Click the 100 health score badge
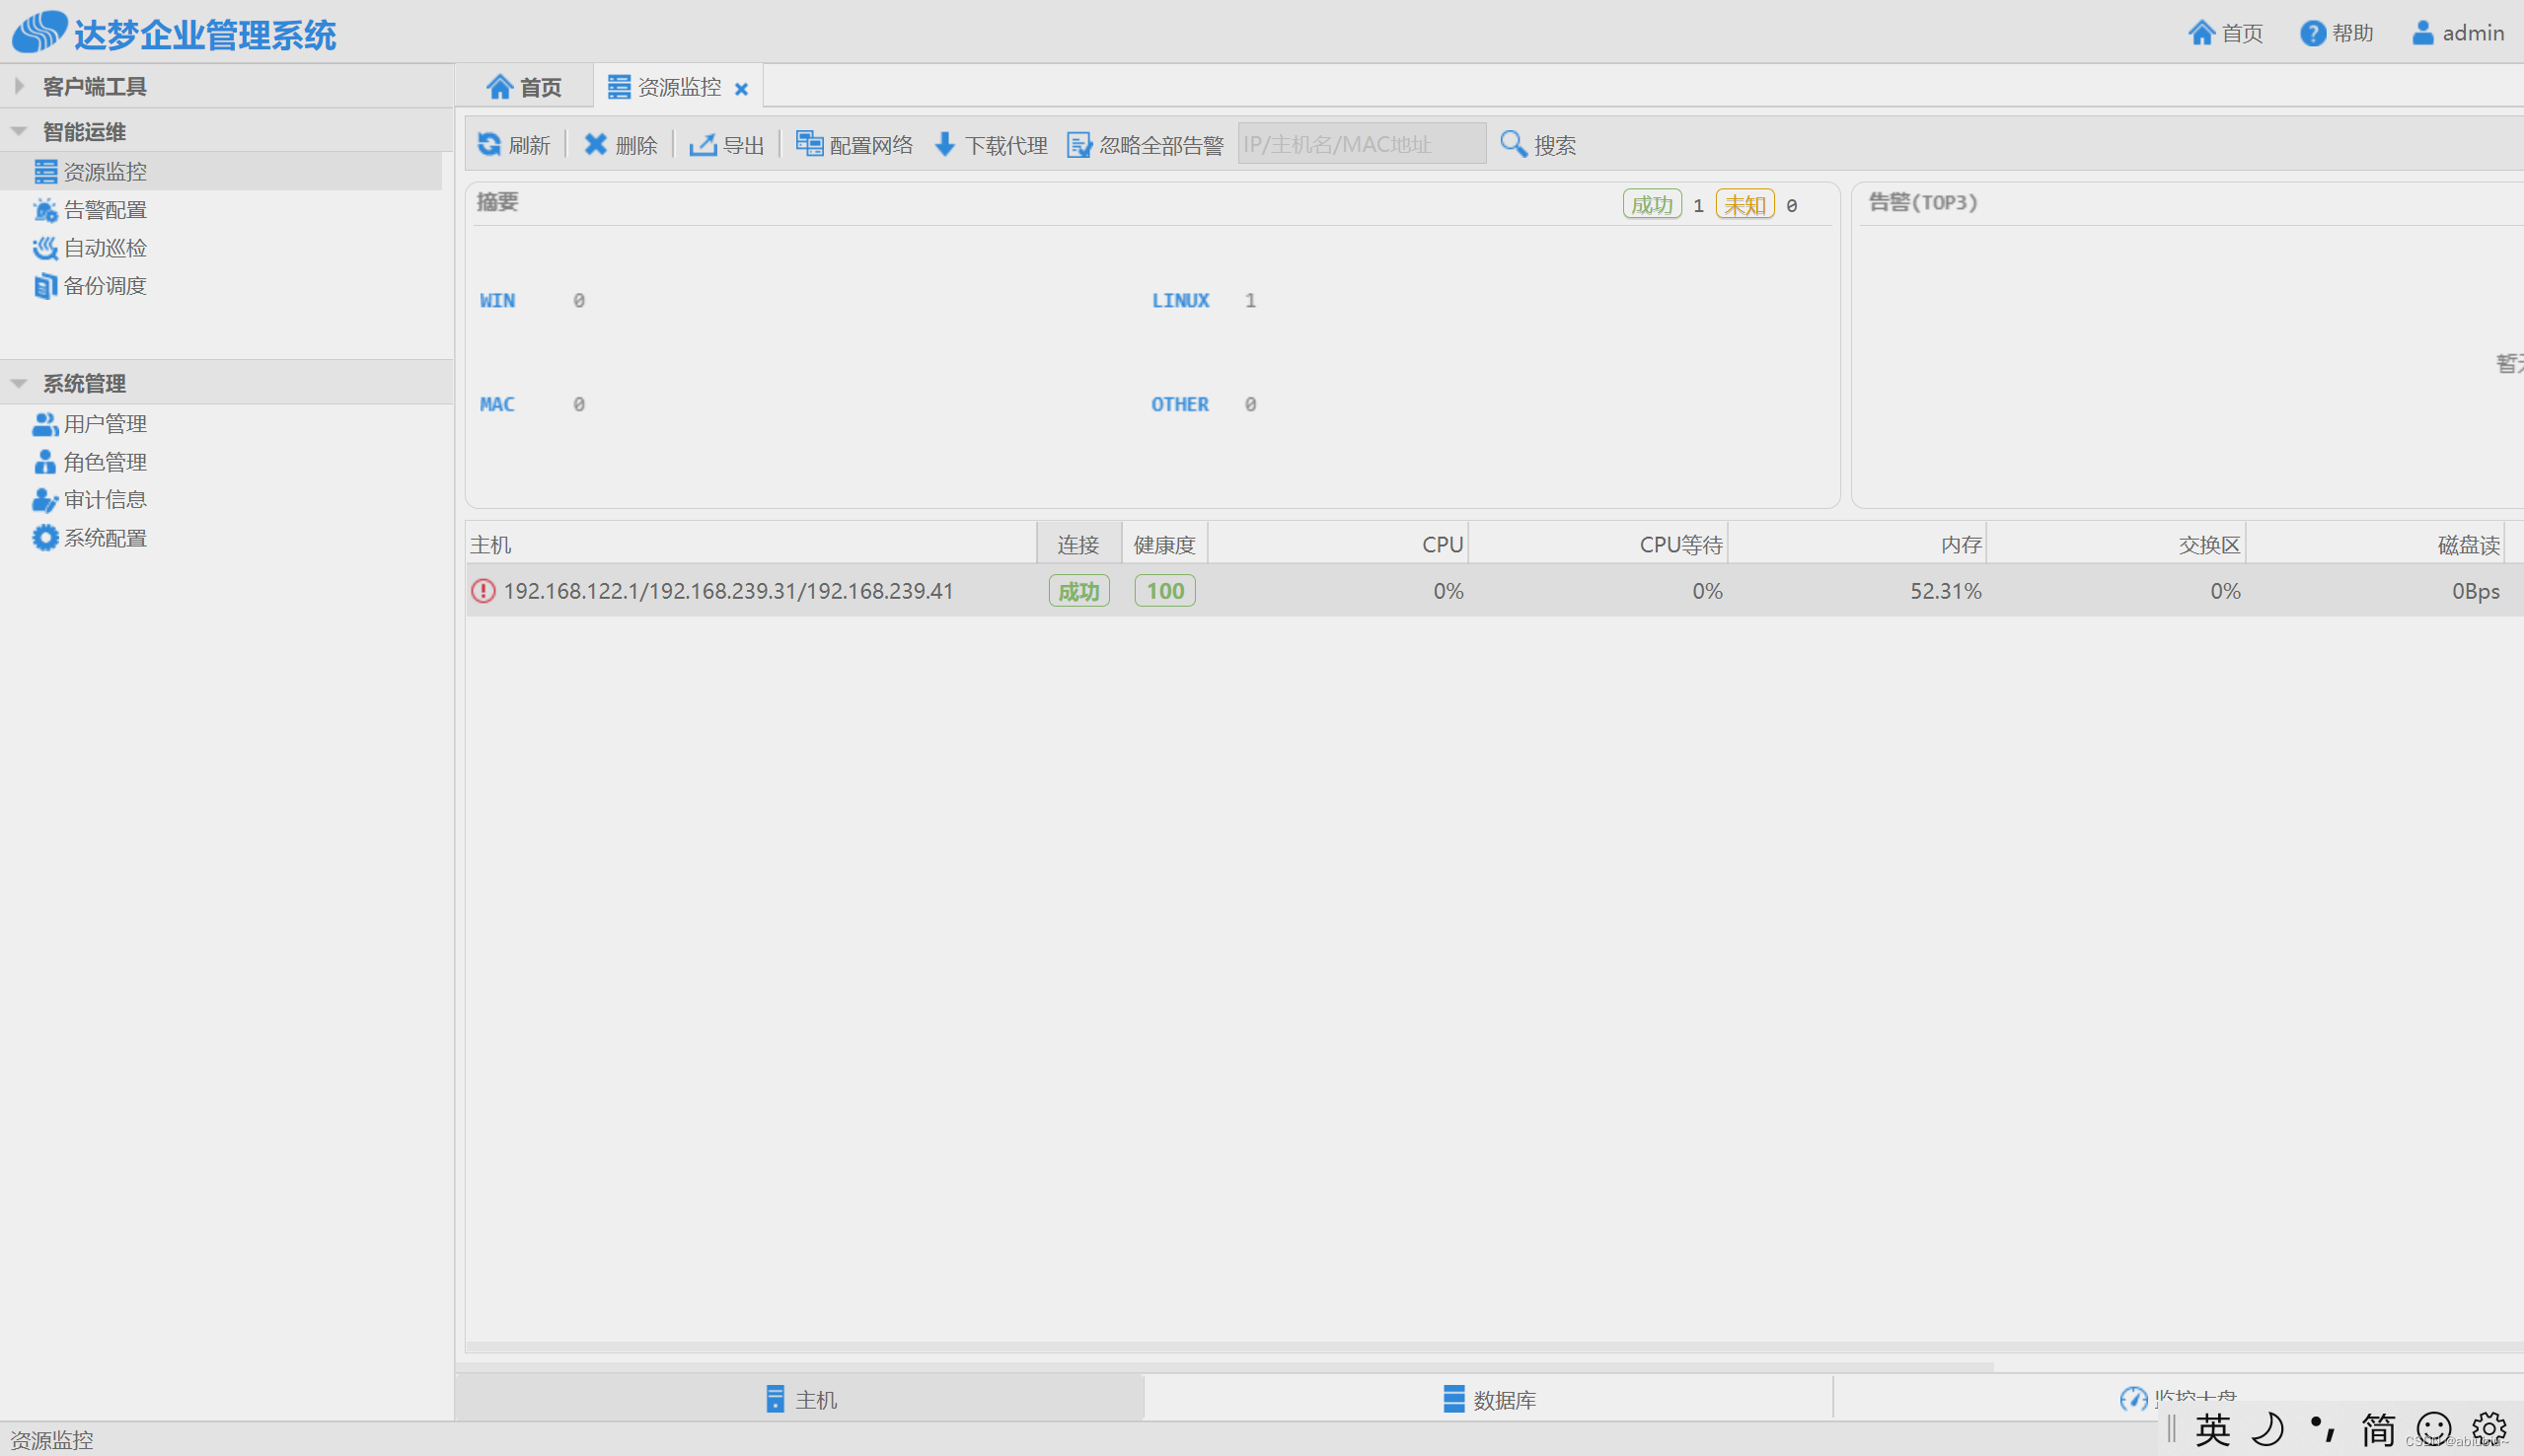The image size is (2524, 1456). [1165, 591]
